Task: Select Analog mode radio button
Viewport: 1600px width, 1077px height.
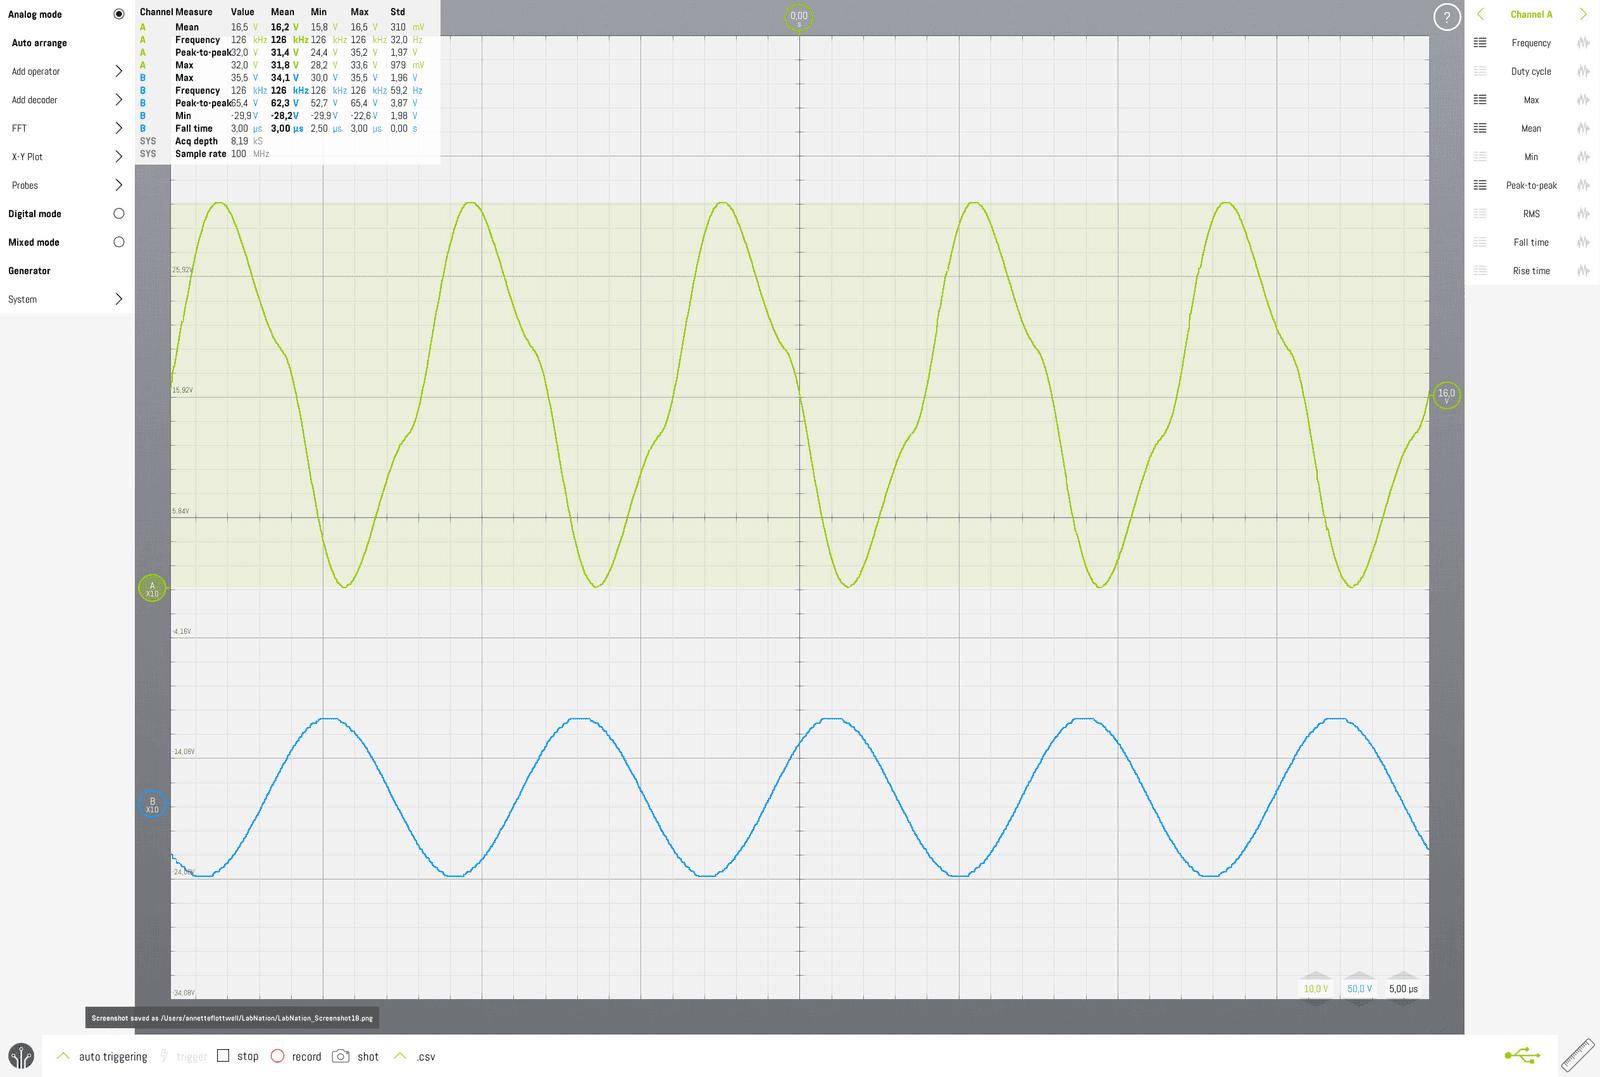Action: click(x=119, y=14)
